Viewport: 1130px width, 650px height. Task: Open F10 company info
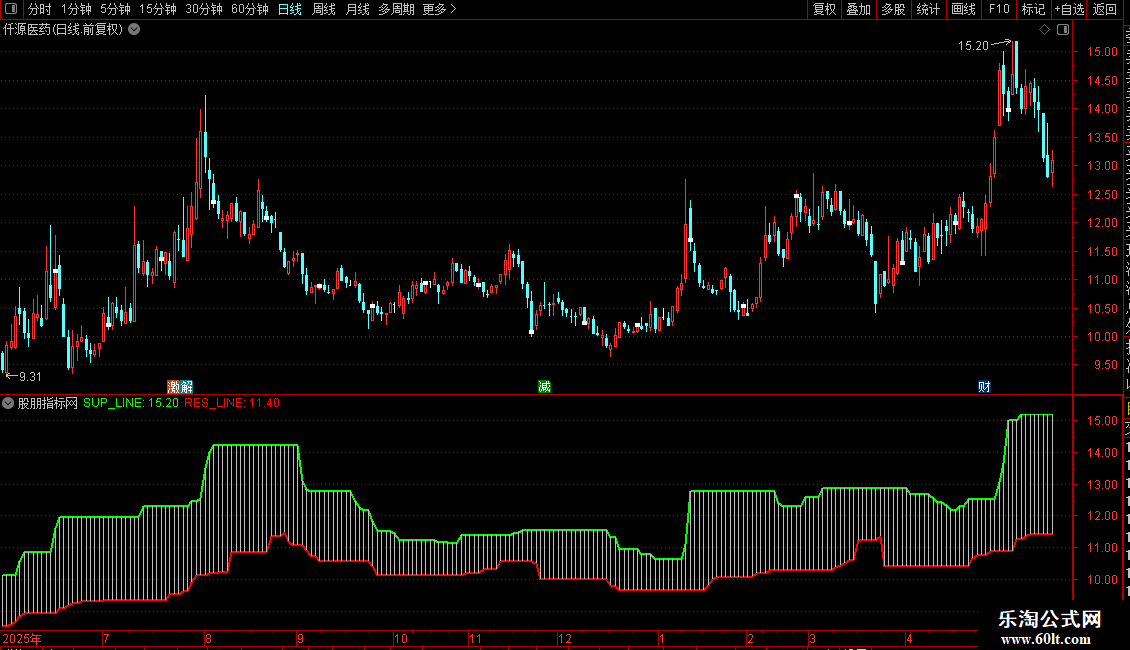click(999, 9)
